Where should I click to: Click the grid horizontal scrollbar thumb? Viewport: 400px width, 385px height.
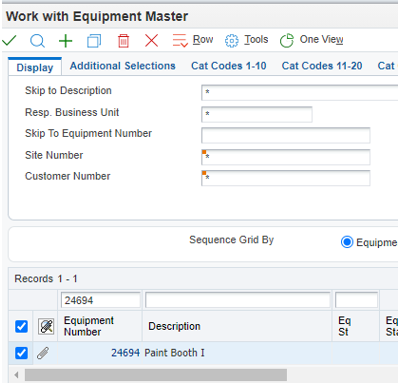click(x=156, y=375)
